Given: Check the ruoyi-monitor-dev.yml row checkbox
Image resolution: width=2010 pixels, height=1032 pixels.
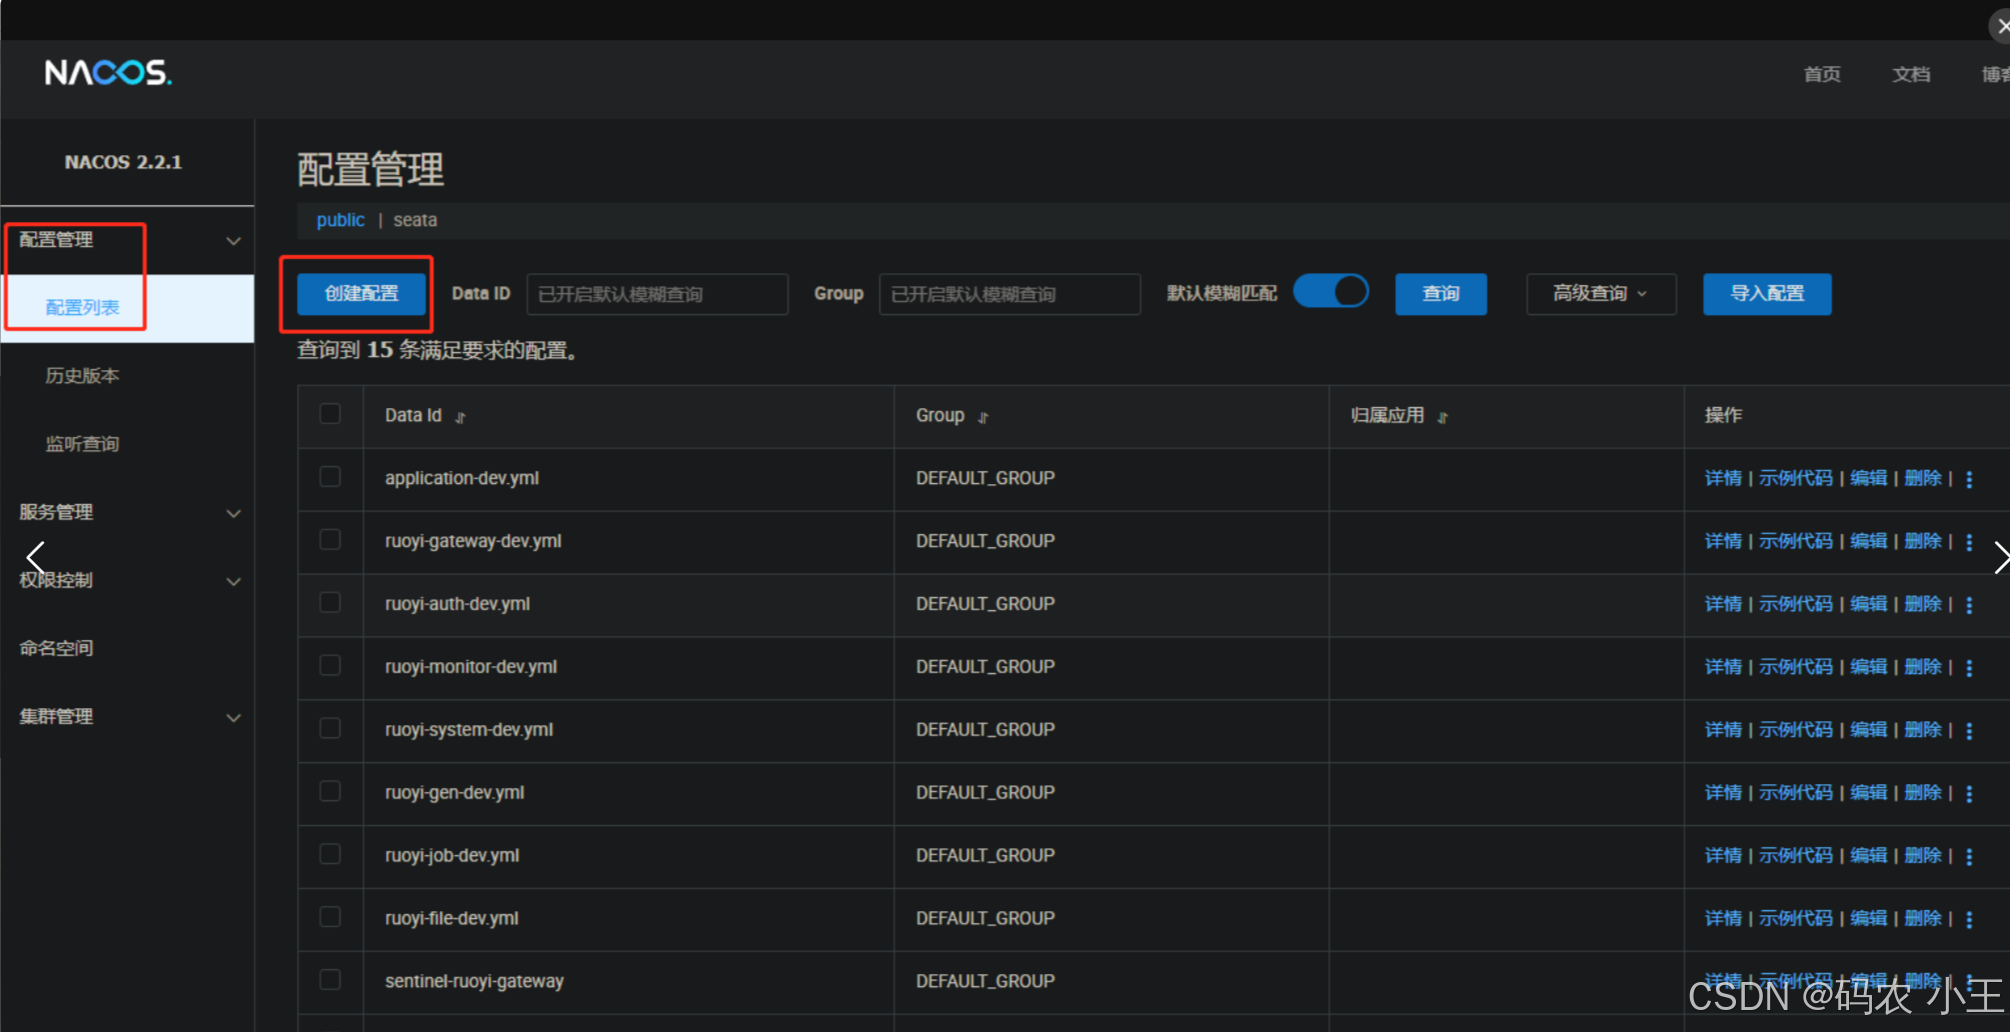Looking at the screenshot, I should (330, 666).
